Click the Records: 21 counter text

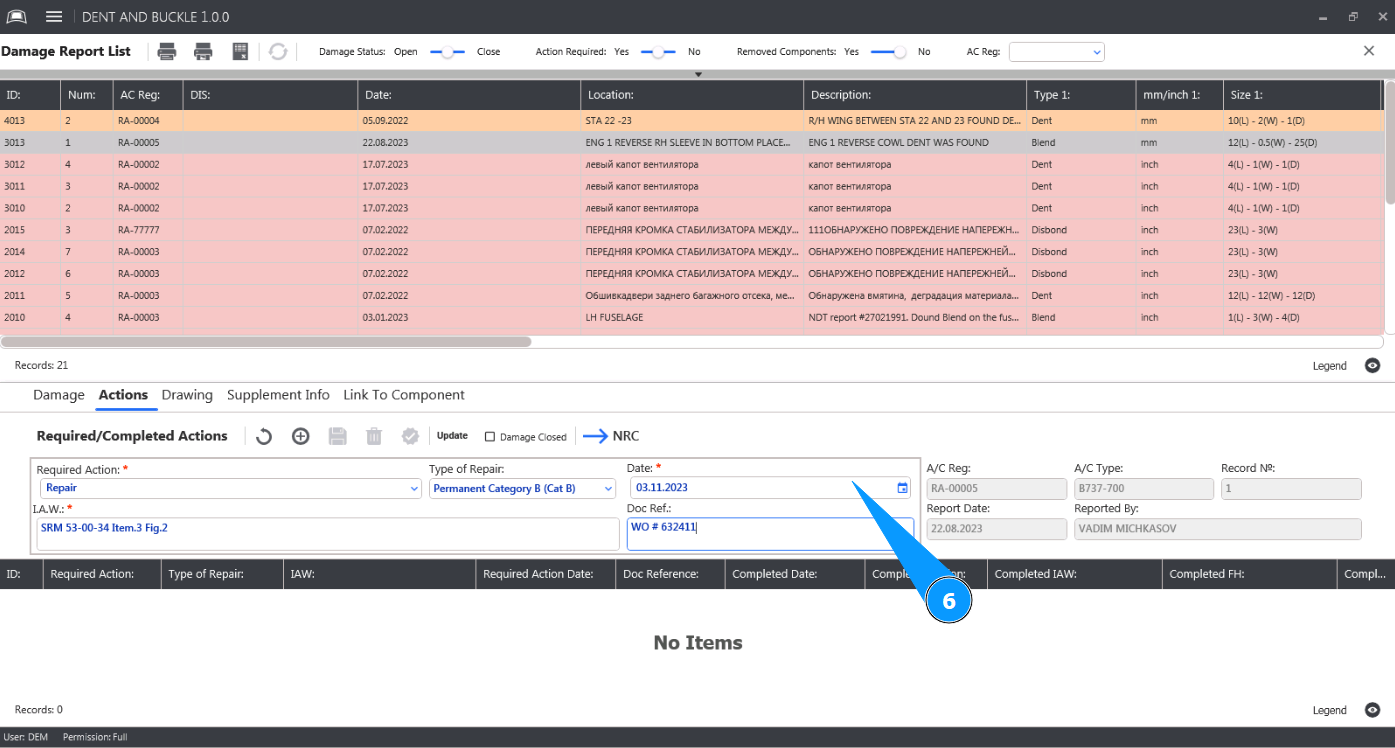[41, 366]
